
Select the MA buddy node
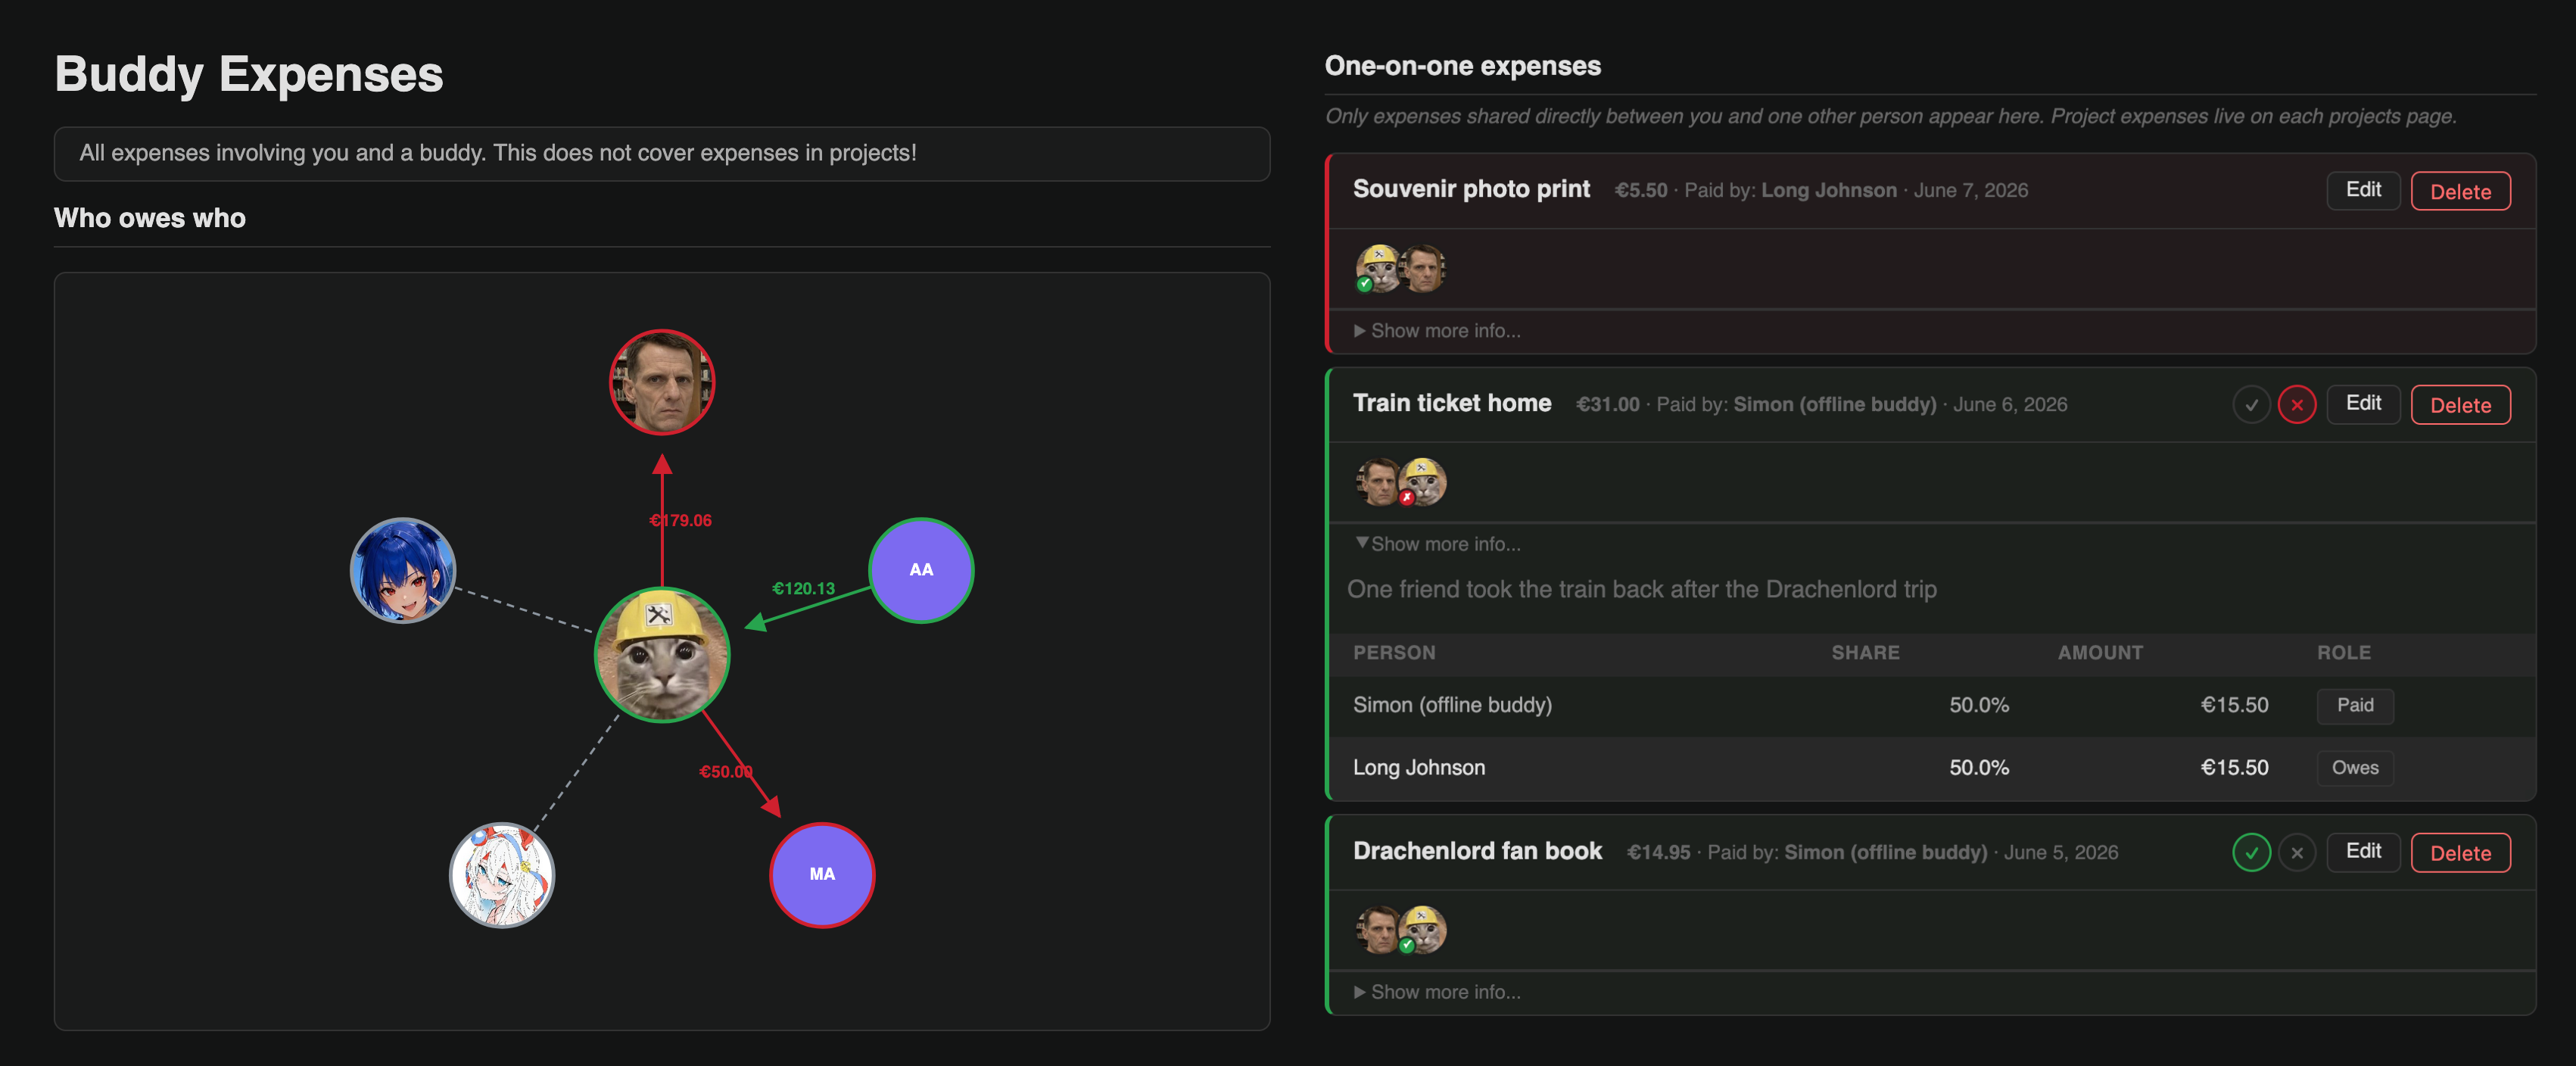pos(821,874)
